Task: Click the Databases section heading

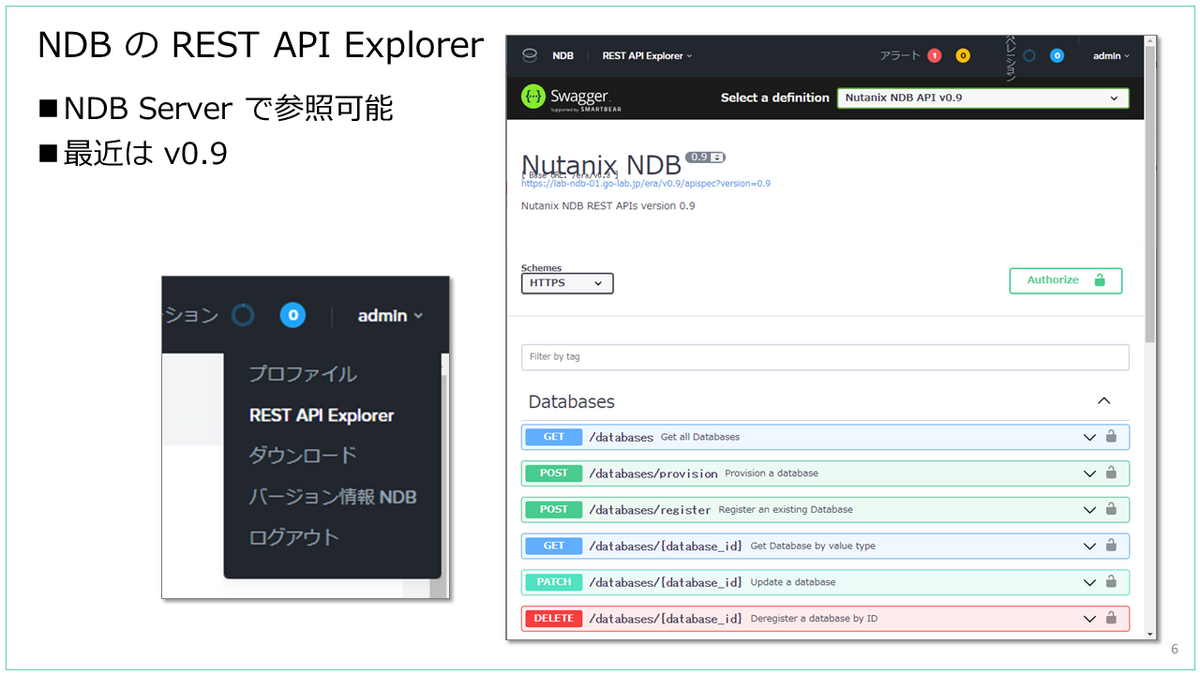Action: (571, 402)
